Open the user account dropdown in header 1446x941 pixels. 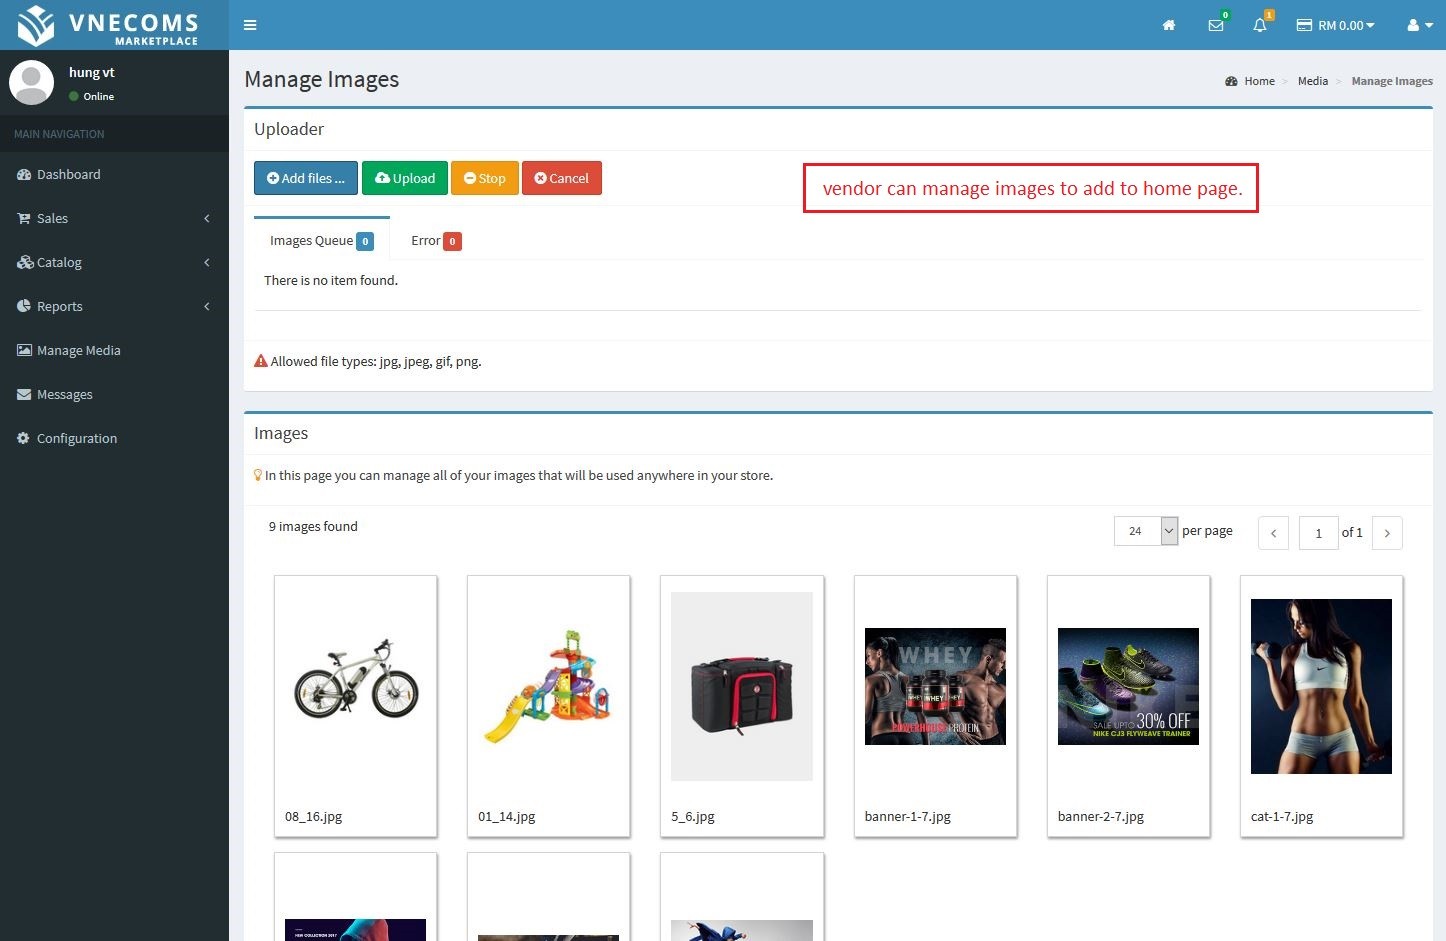coord(1420,25)
